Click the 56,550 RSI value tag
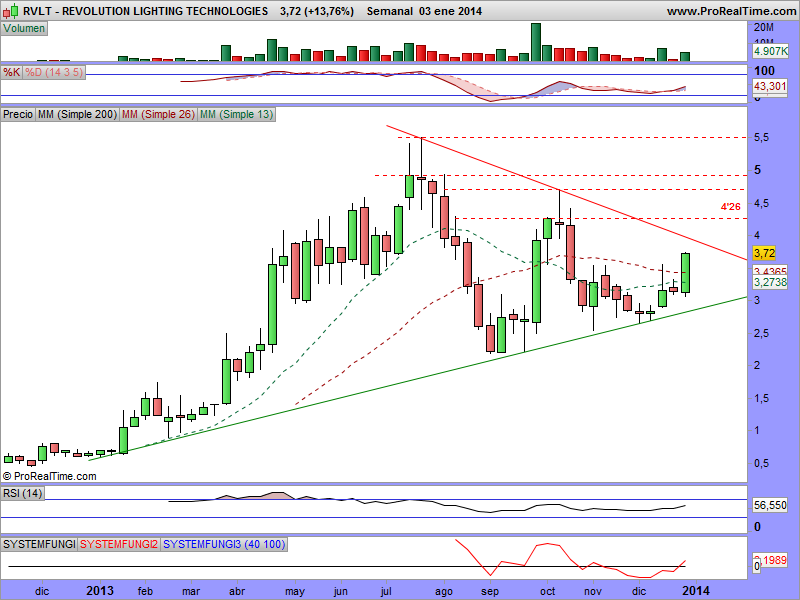Image resolution: width=800 pixels, height=600 pixels. click(770, 506)
